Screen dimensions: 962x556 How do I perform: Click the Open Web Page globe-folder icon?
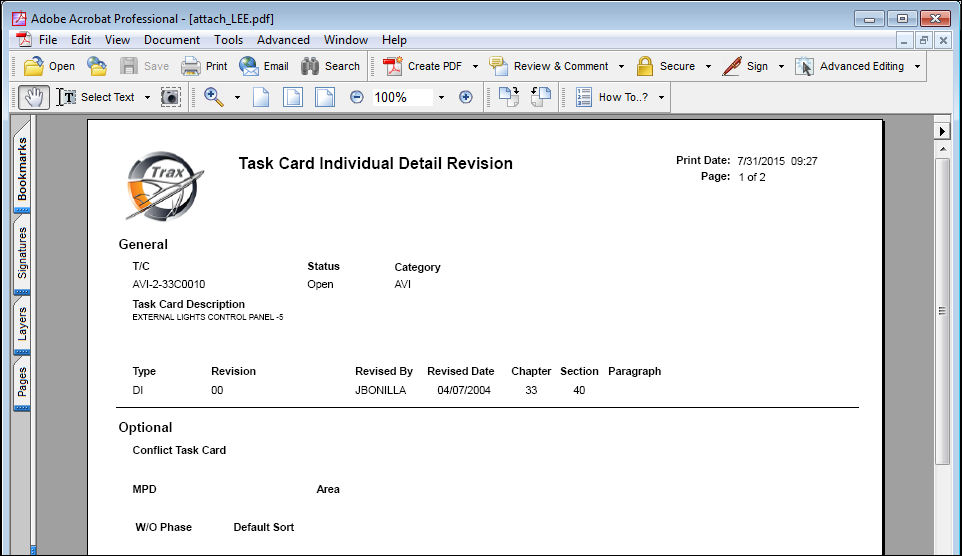click(x=97, y=66)
